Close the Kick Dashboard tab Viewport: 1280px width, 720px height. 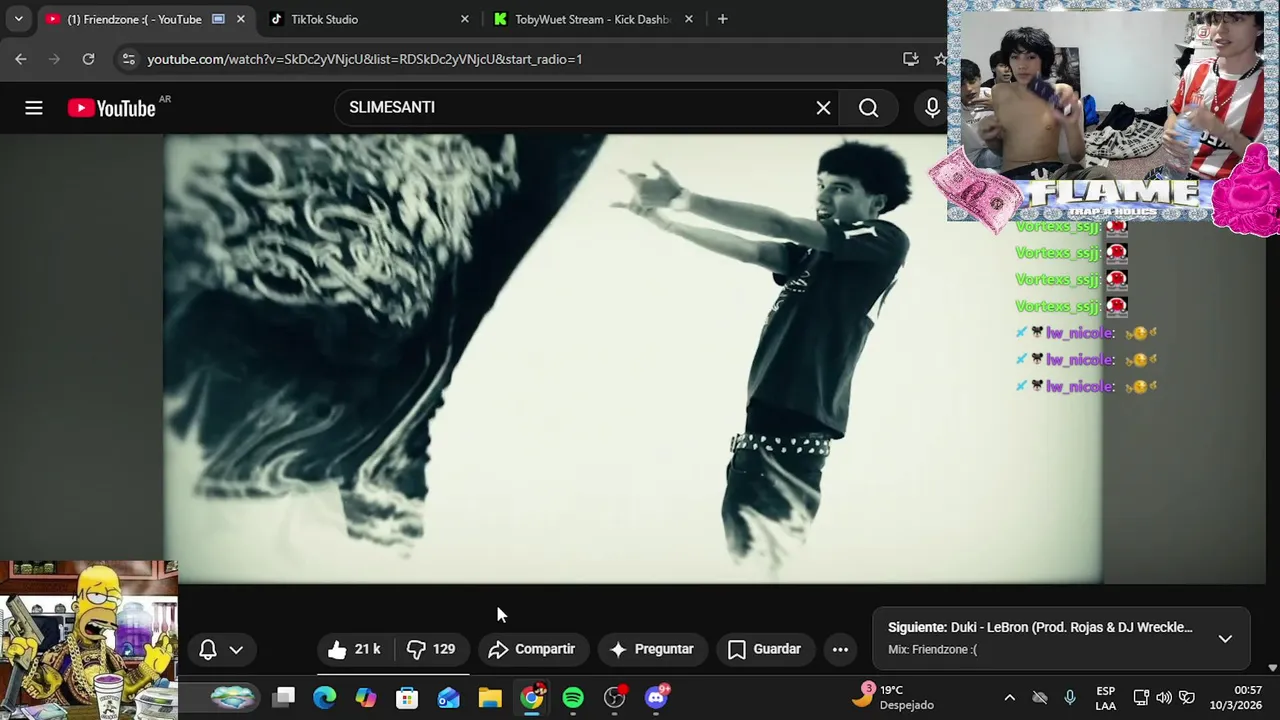(x=689, y=19)
